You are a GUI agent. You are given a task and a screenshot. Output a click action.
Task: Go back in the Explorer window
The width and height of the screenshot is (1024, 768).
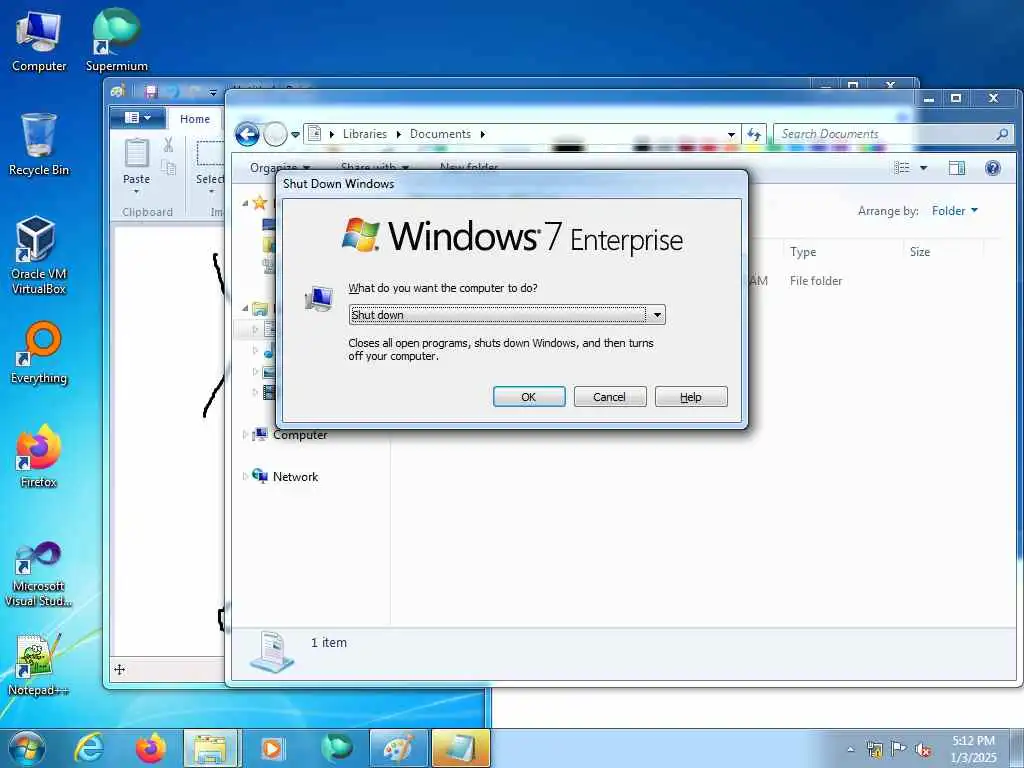(248, 135)
